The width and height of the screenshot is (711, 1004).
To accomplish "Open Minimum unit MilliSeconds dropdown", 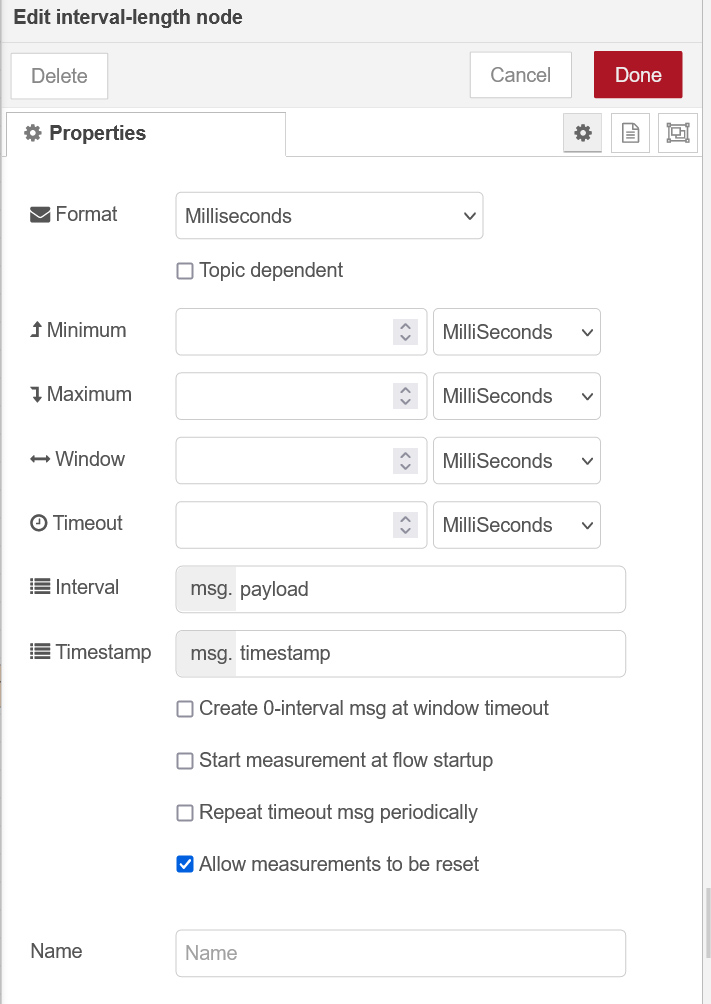I will pos(516,332).
